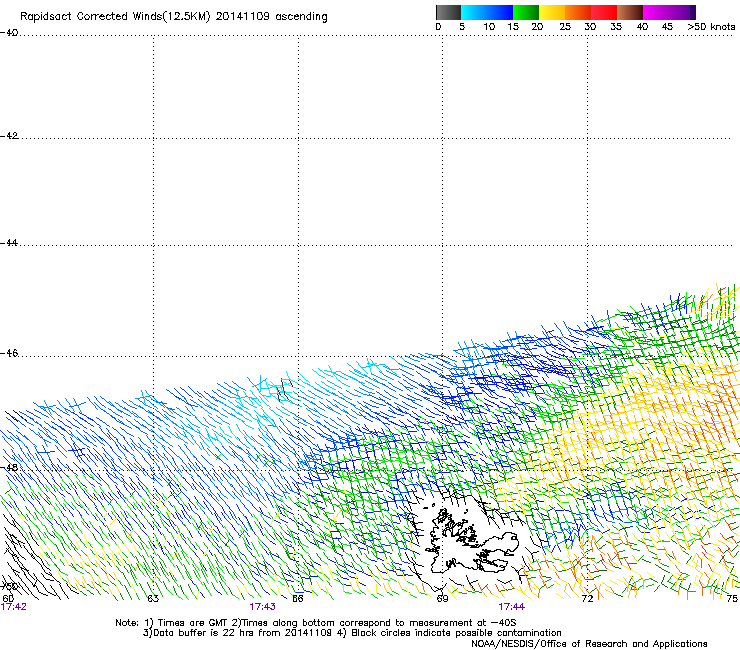
Task: Click the 69 longitude label
Action: point(442,599)
